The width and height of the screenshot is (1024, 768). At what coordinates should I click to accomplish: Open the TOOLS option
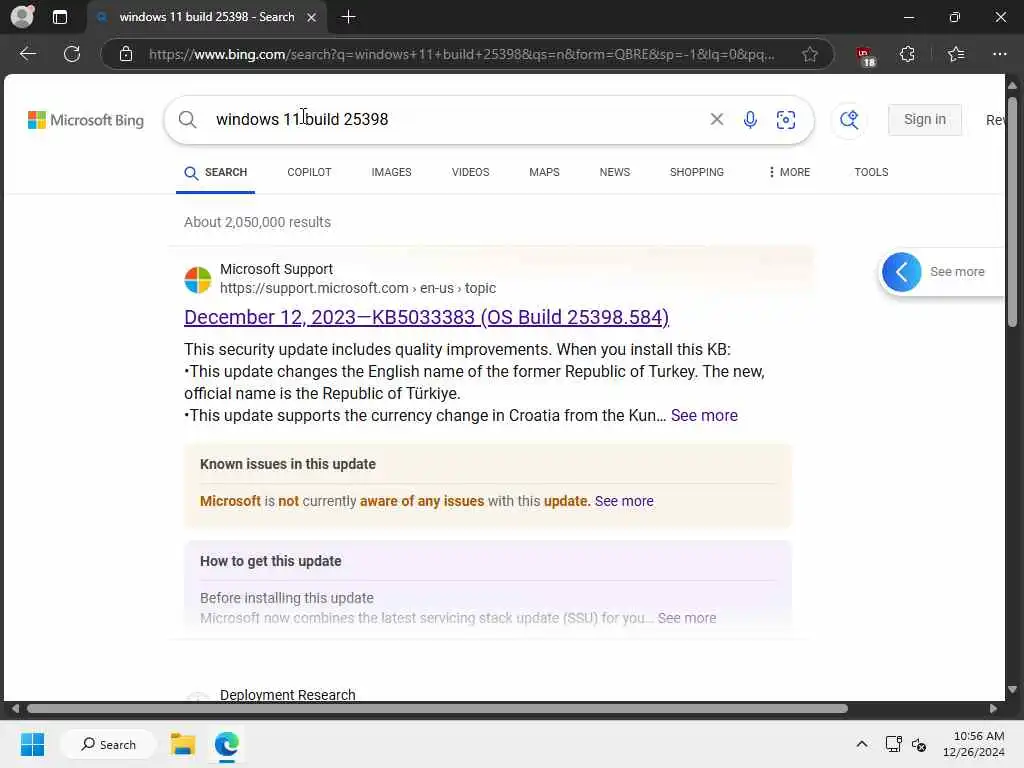(871, 172)
